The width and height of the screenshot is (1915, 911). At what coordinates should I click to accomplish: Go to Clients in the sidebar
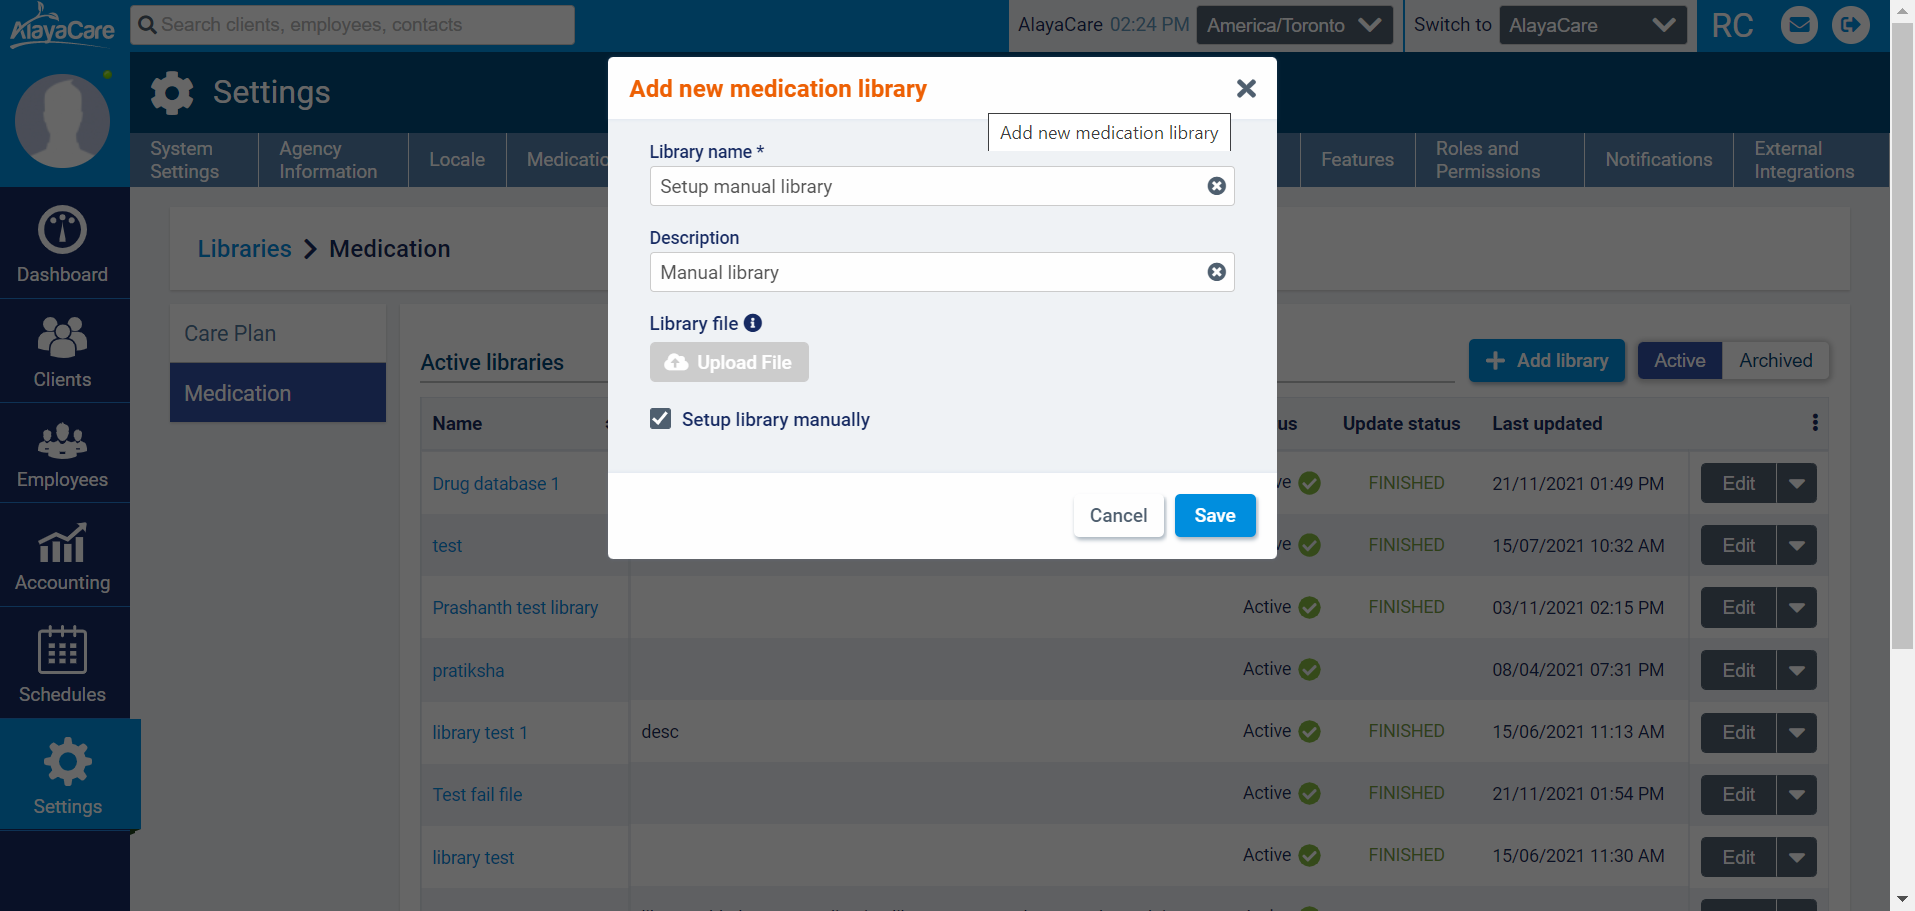(x=62, y=351)
